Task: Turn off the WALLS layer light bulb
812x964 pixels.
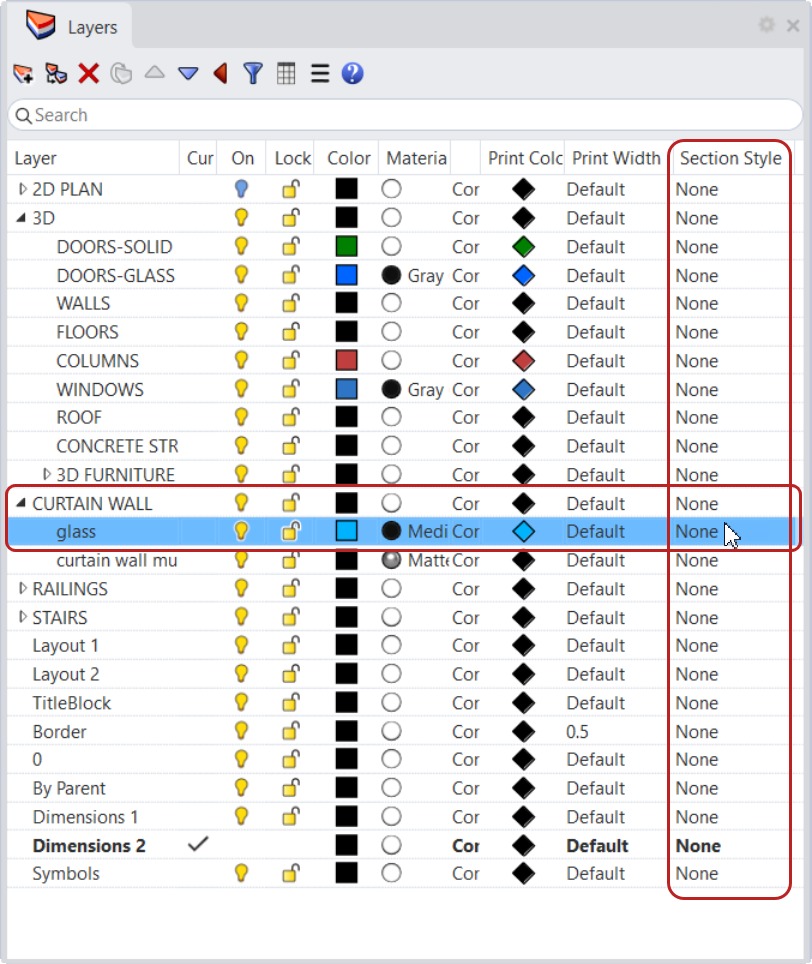Action: click(241, 303)
